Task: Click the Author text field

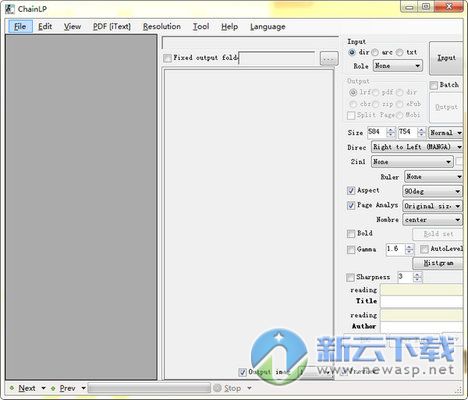Action: pos(422,327)
